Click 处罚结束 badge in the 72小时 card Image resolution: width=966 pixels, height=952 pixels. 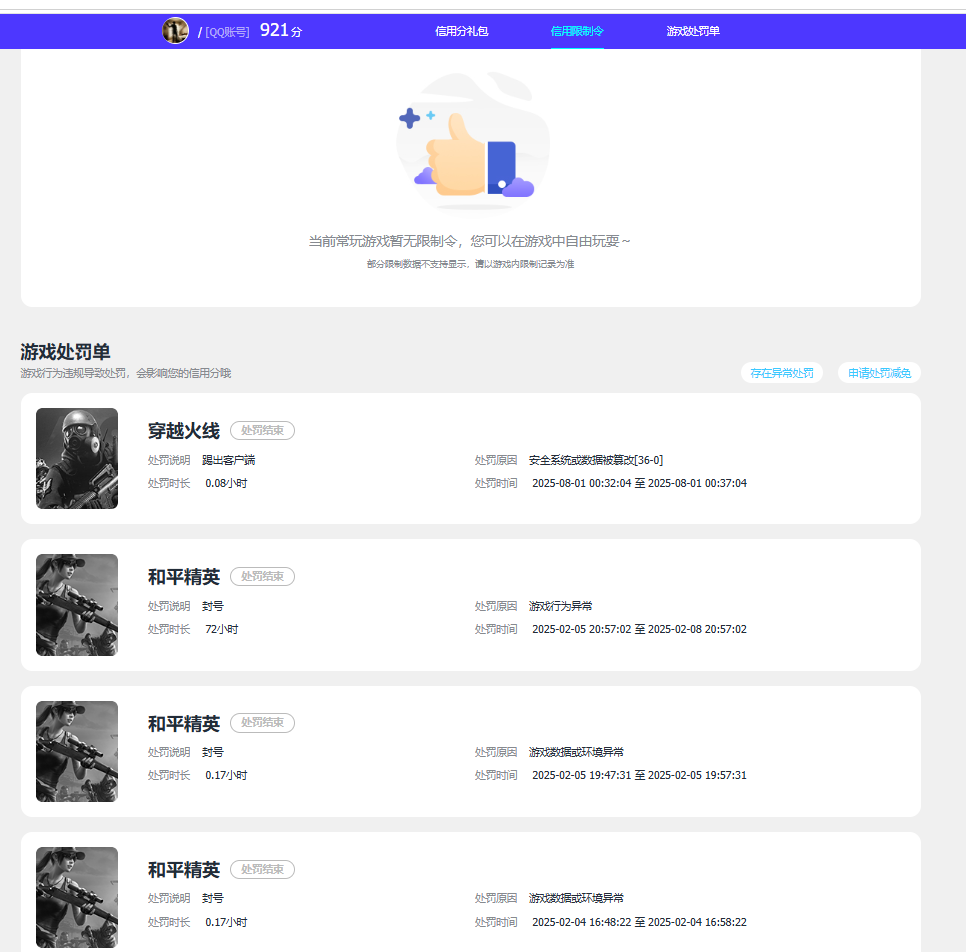tap(262, 576)
